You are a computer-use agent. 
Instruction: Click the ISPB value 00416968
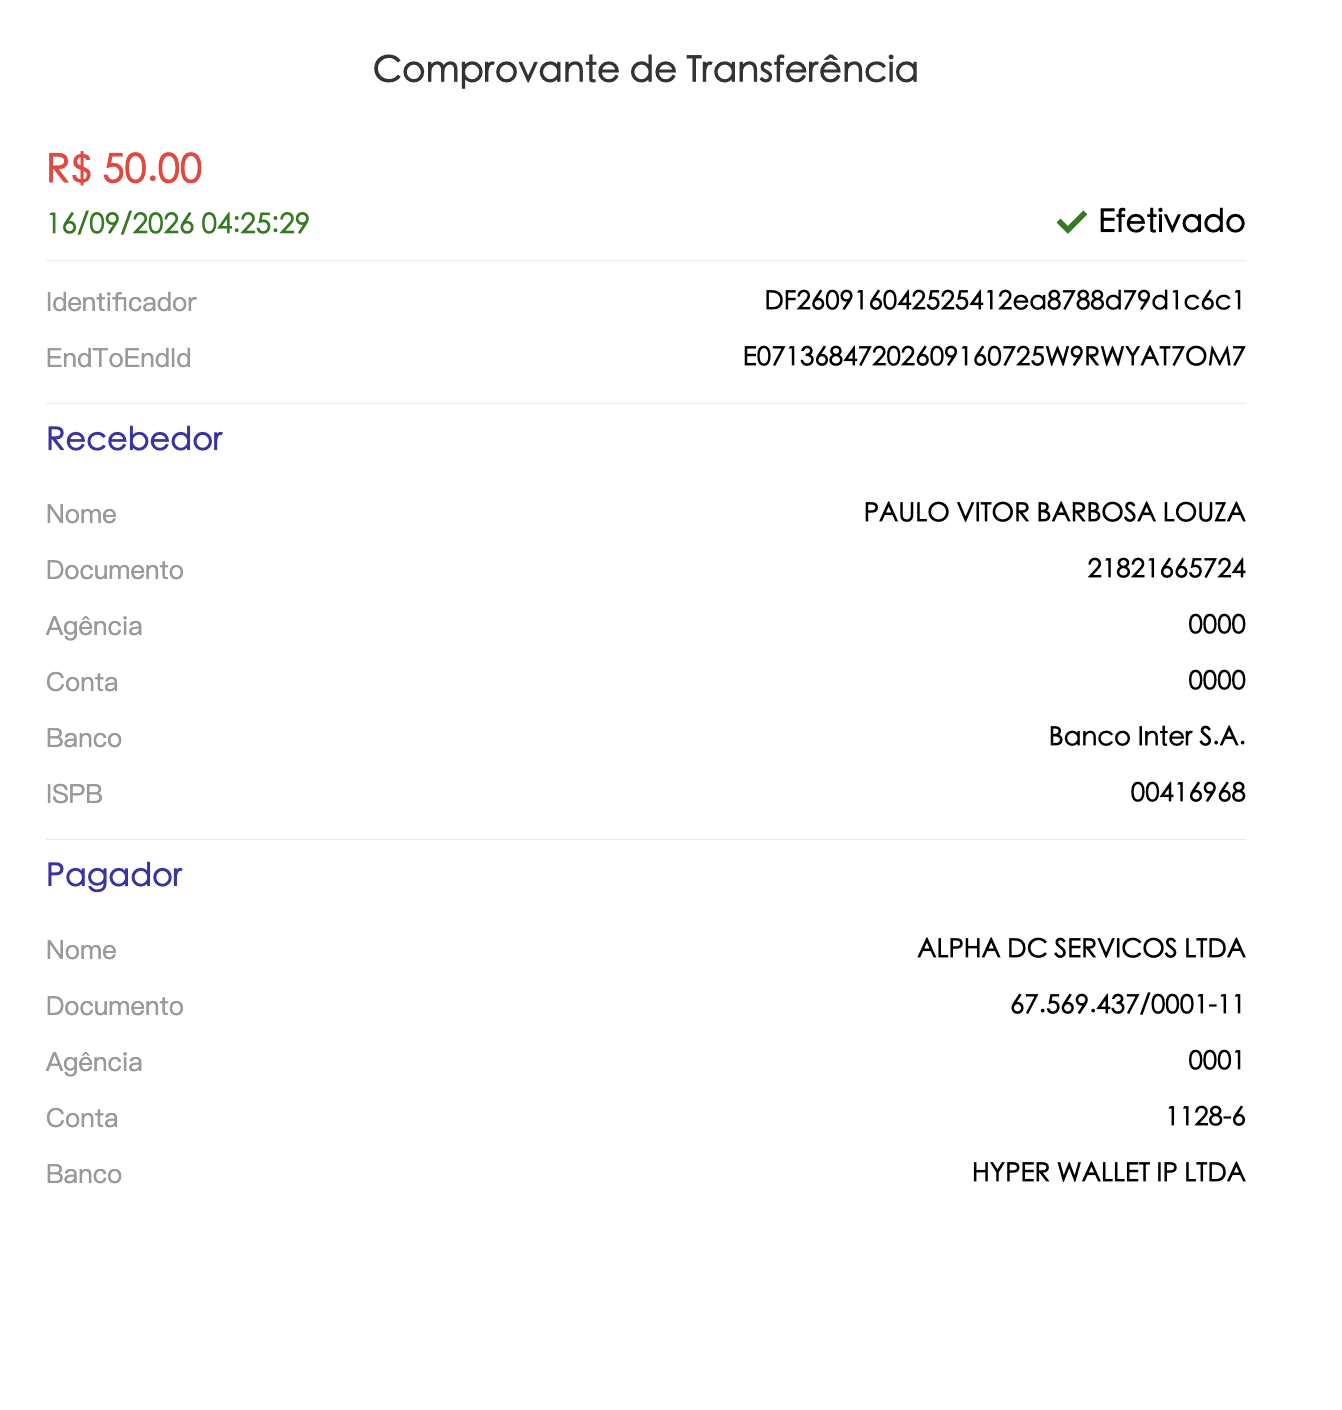click(x=1188, y=793)
